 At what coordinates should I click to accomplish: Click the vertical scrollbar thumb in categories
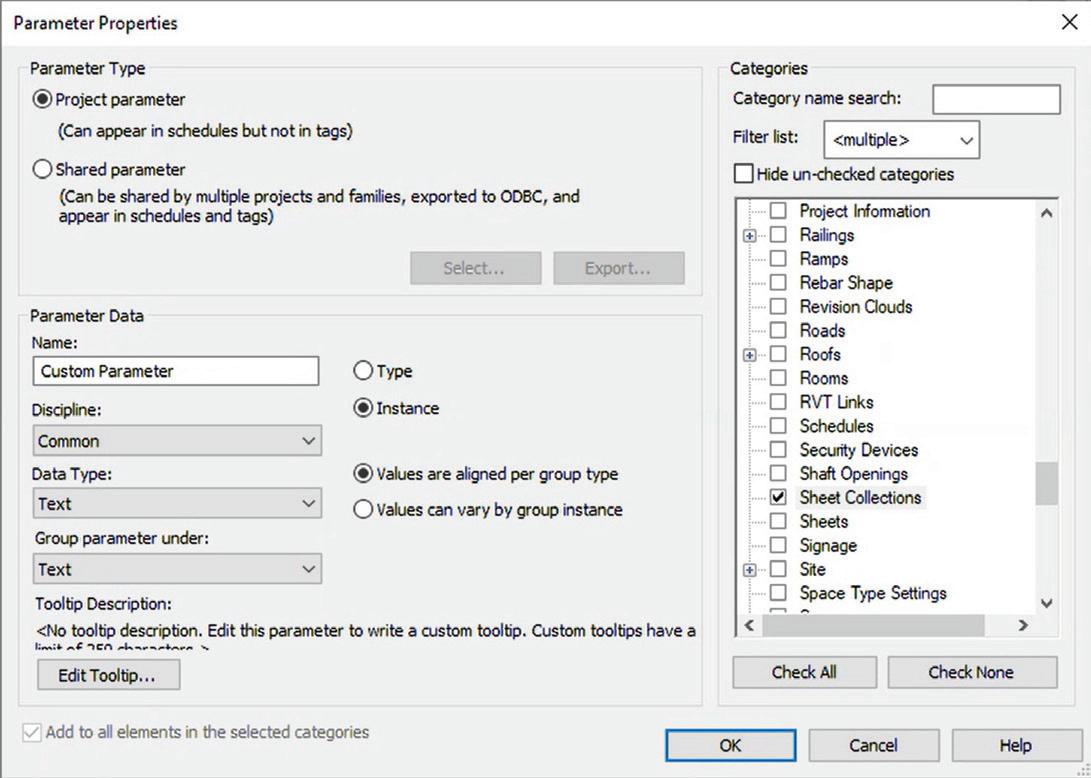point(1046,484)
